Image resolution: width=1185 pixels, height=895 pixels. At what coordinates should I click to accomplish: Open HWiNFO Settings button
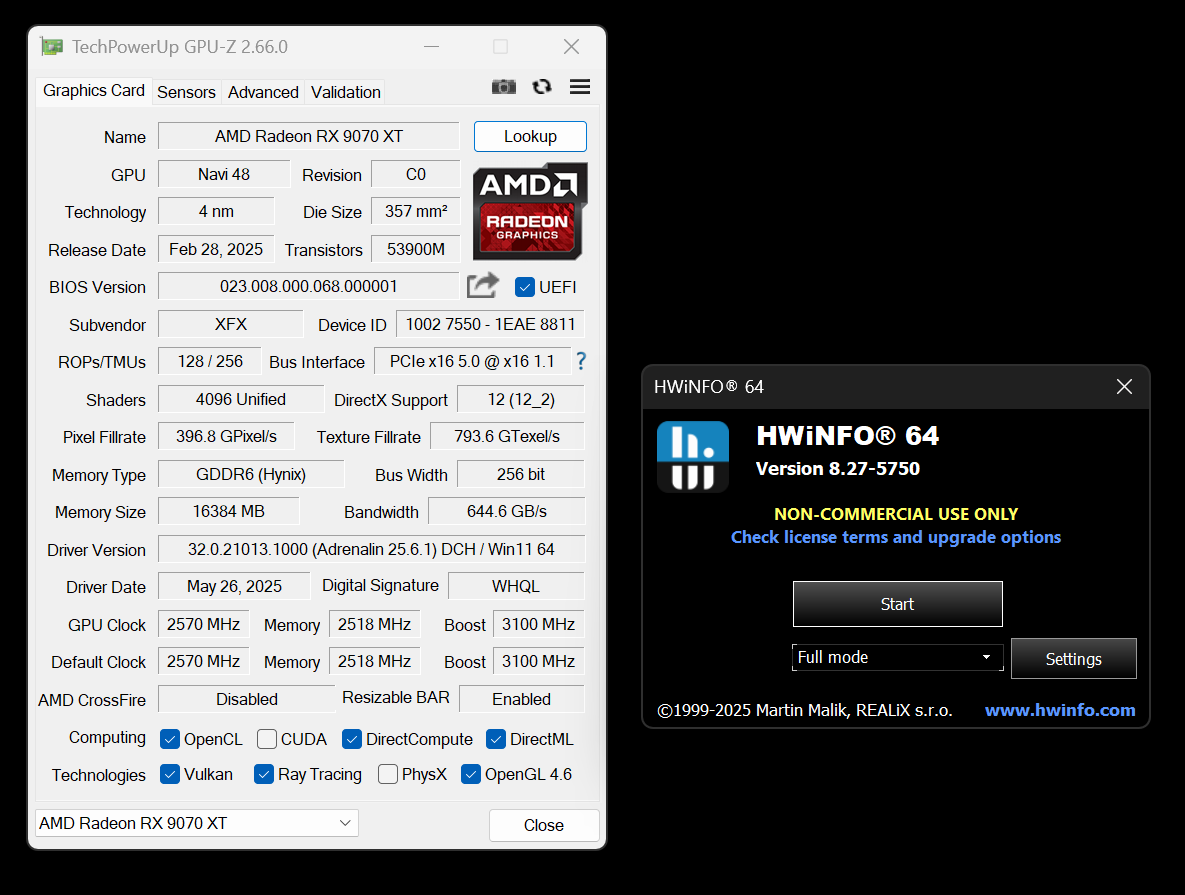(1073, 659)
